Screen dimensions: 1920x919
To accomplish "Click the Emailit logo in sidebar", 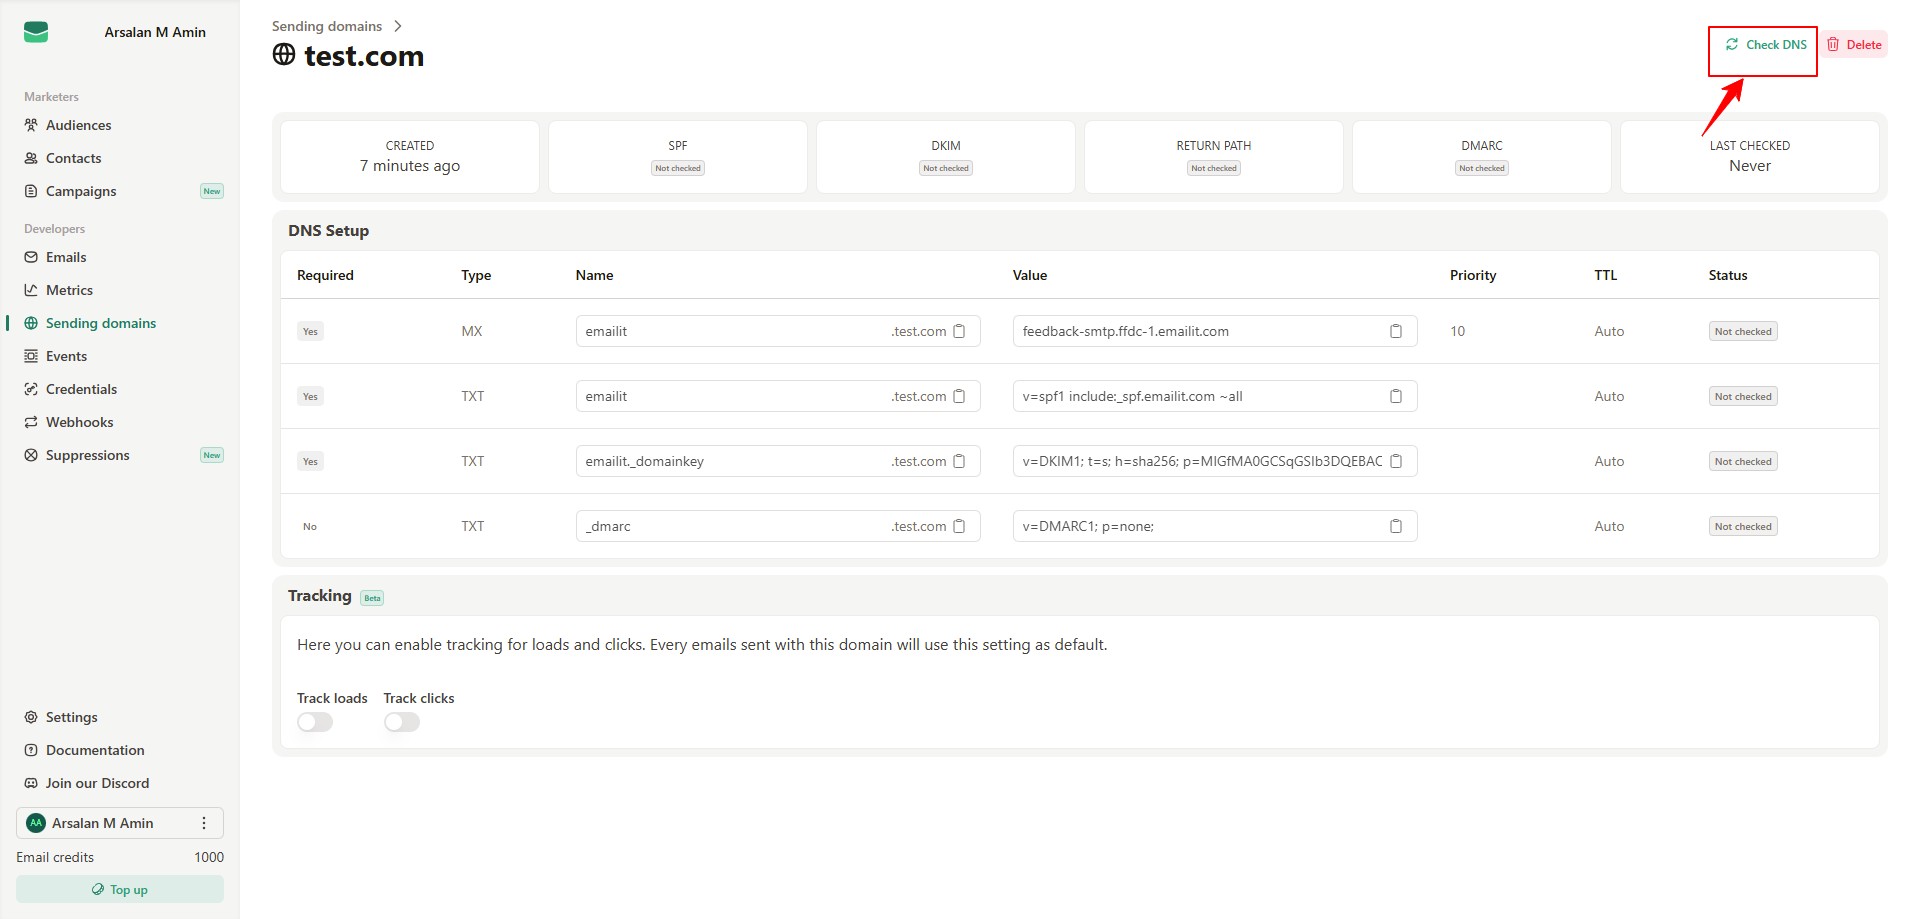I will pos(36,32).
